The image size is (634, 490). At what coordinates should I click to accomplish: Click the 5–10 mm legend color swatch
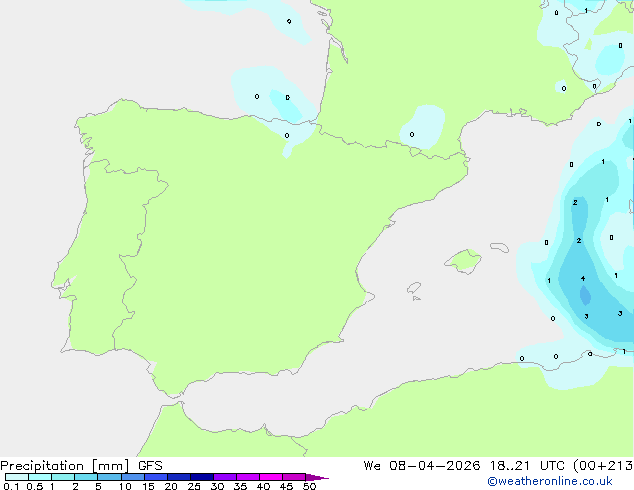click(x=109, y=477)
